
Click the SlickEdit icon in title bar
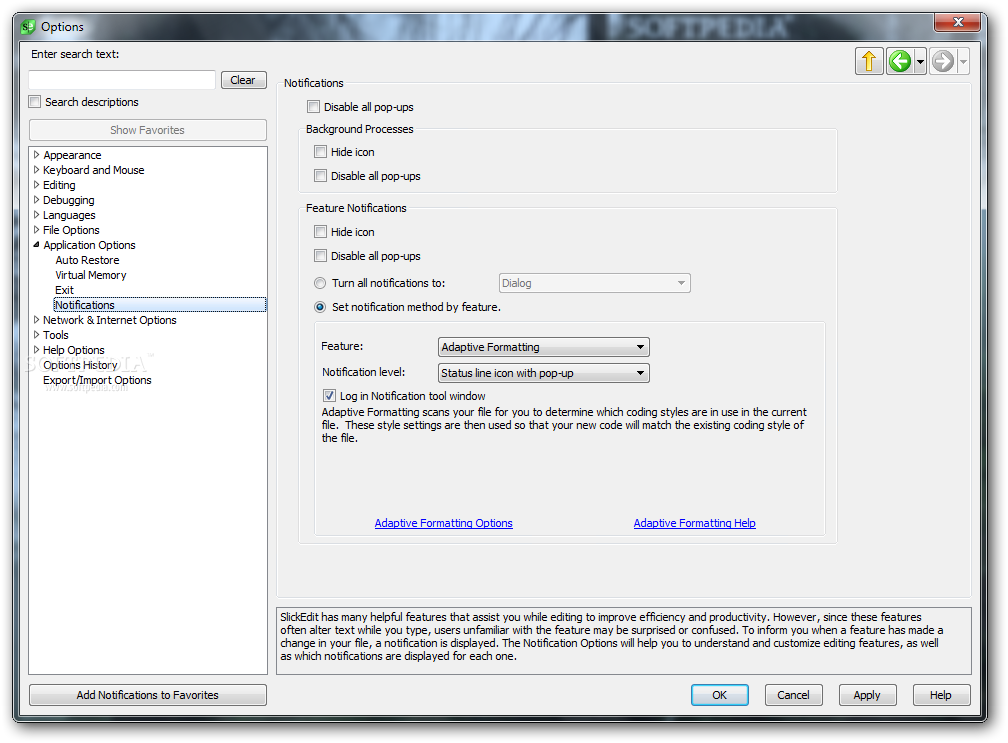pos(28,27)
